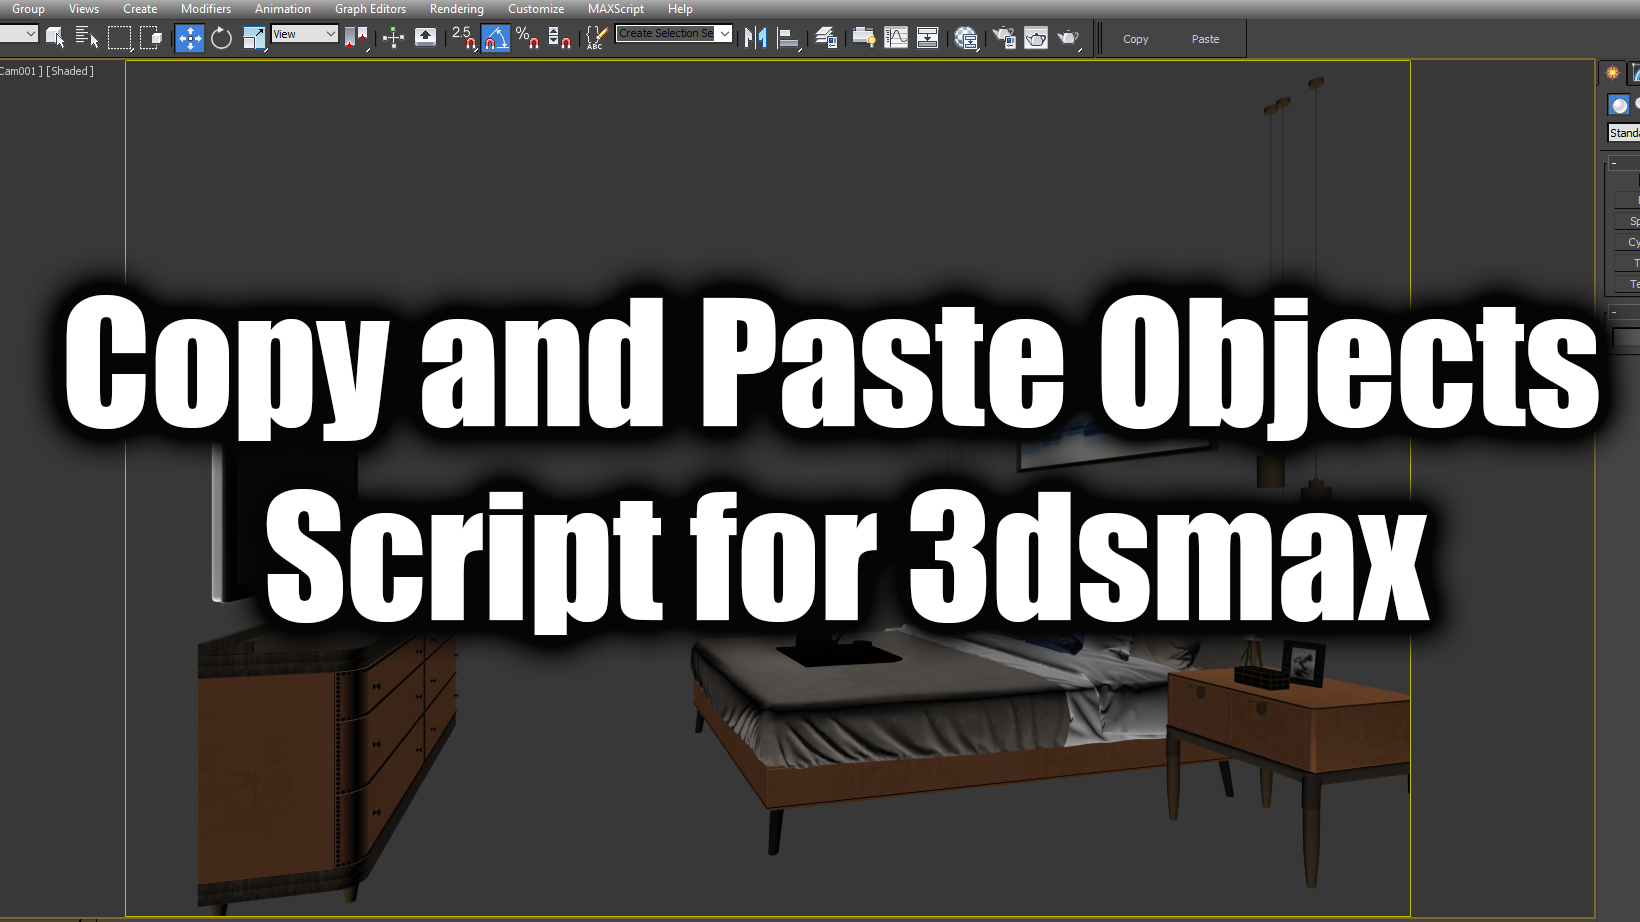Click Use Pivot Point Center icon
This screenshot has width=1640, height=922.
click(x=357, y=38)
